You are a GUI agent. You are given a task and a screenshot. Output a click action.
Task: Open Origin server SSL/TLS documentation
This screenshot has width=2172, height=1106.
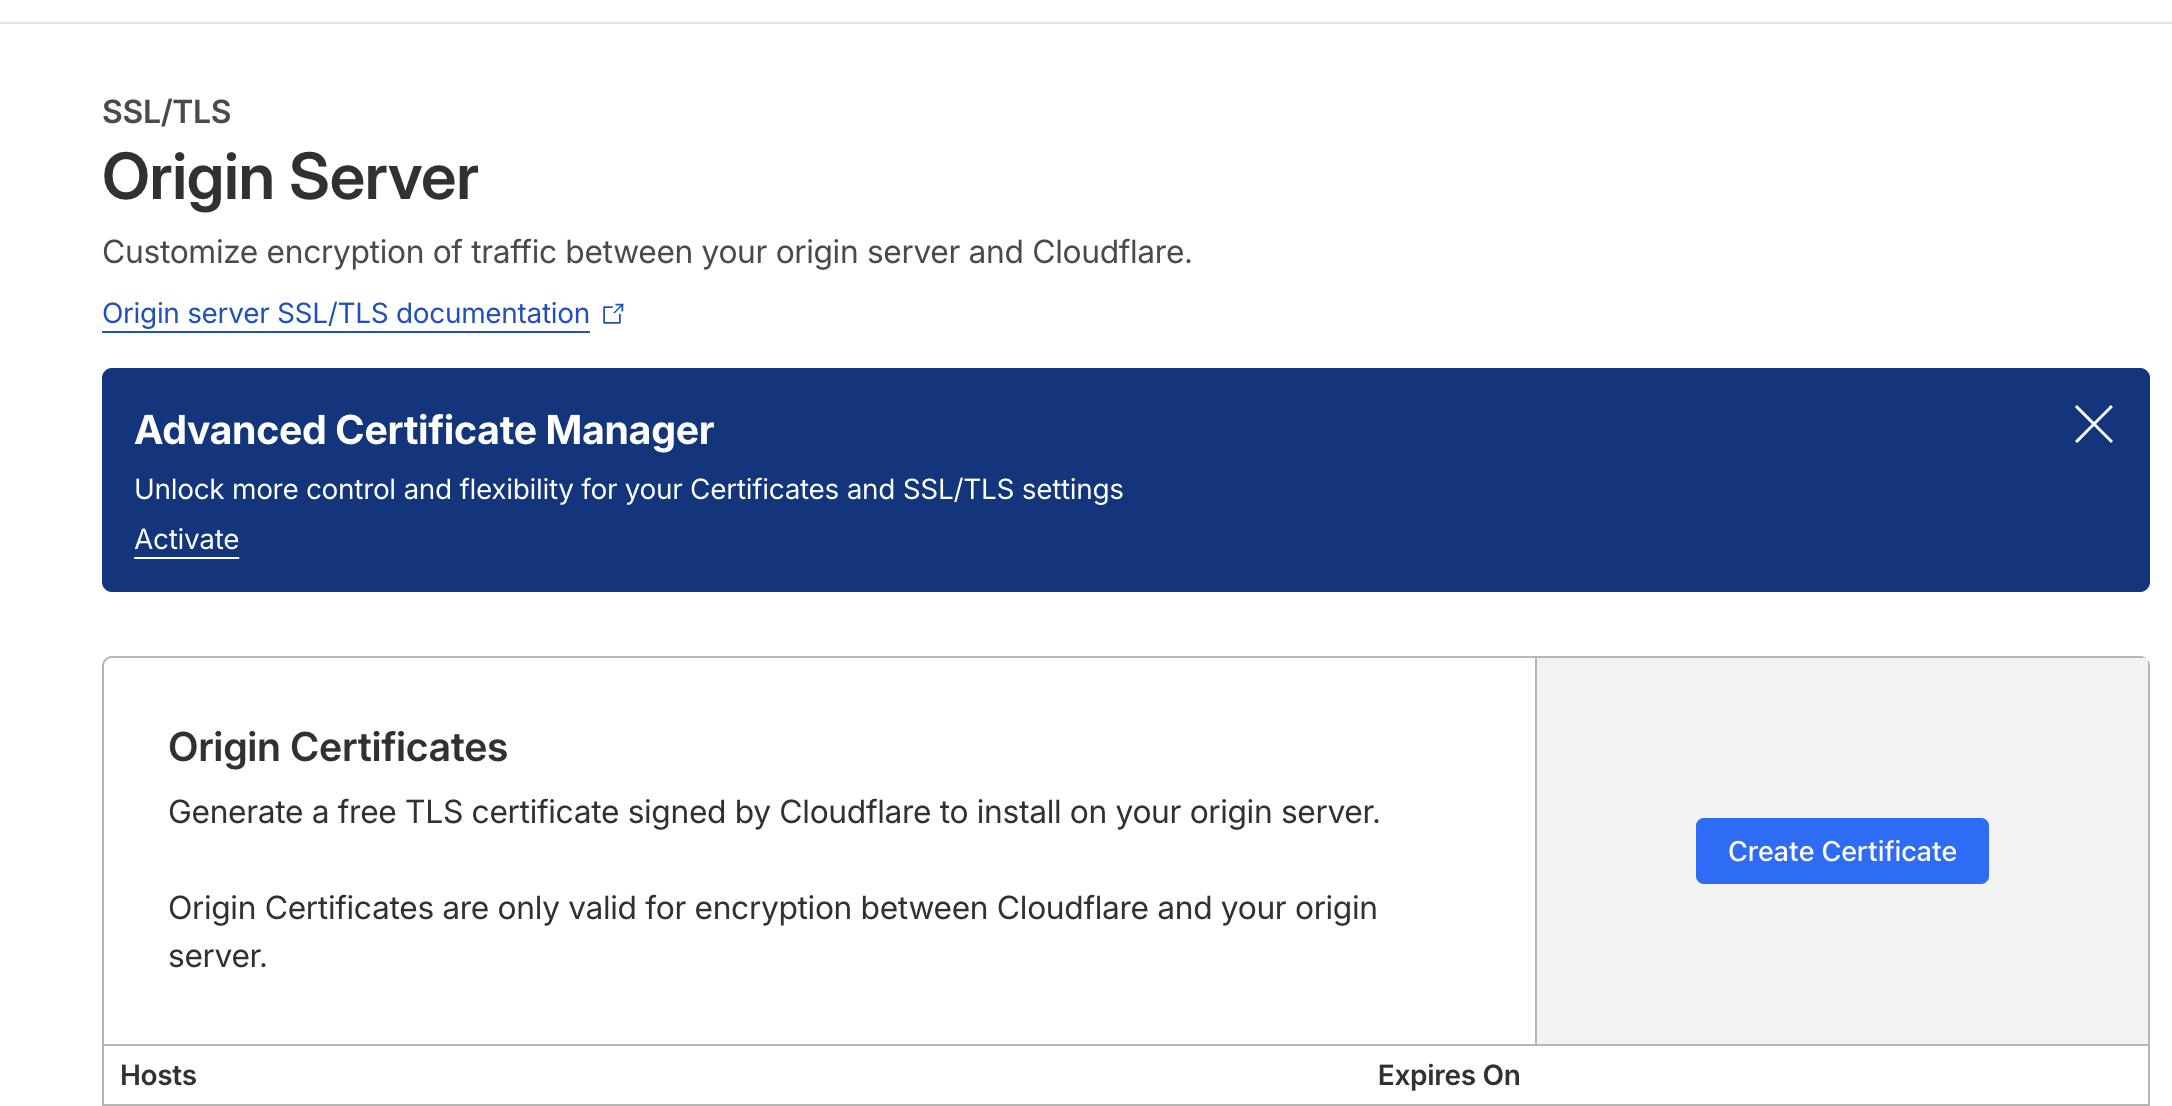(345, 313)
